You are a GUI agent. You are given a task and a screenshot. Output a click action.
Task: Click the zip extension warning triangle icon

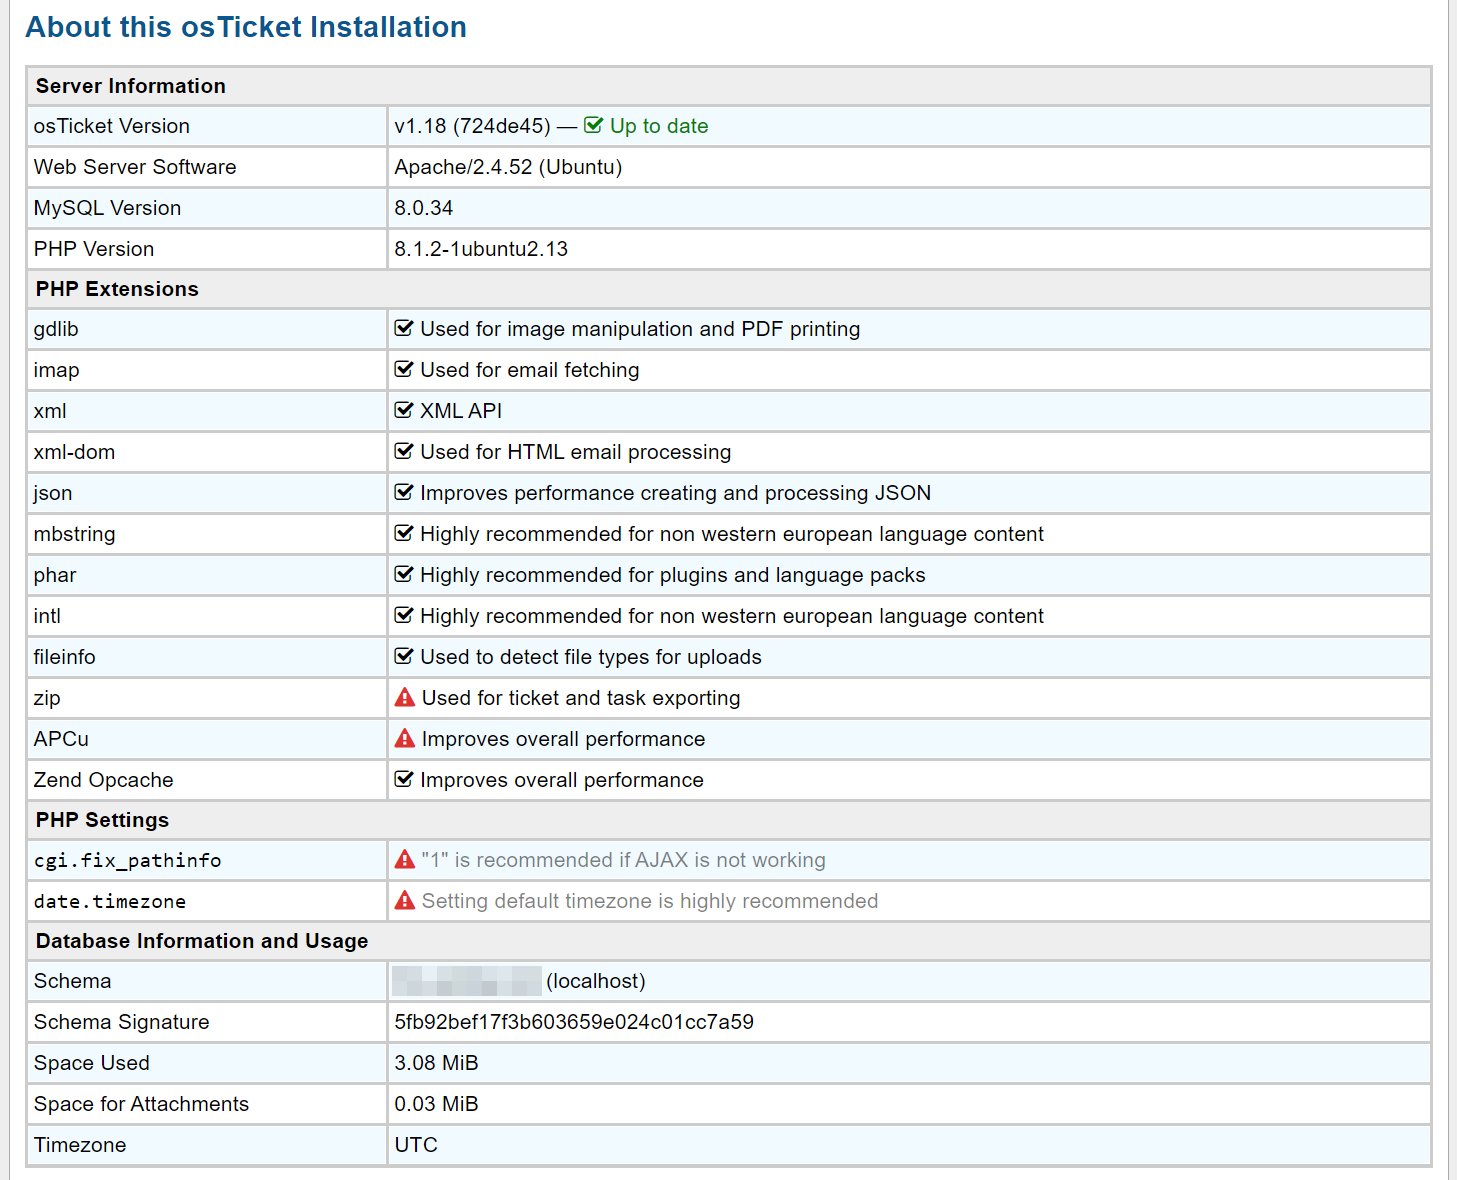click(x=404, y=697)
